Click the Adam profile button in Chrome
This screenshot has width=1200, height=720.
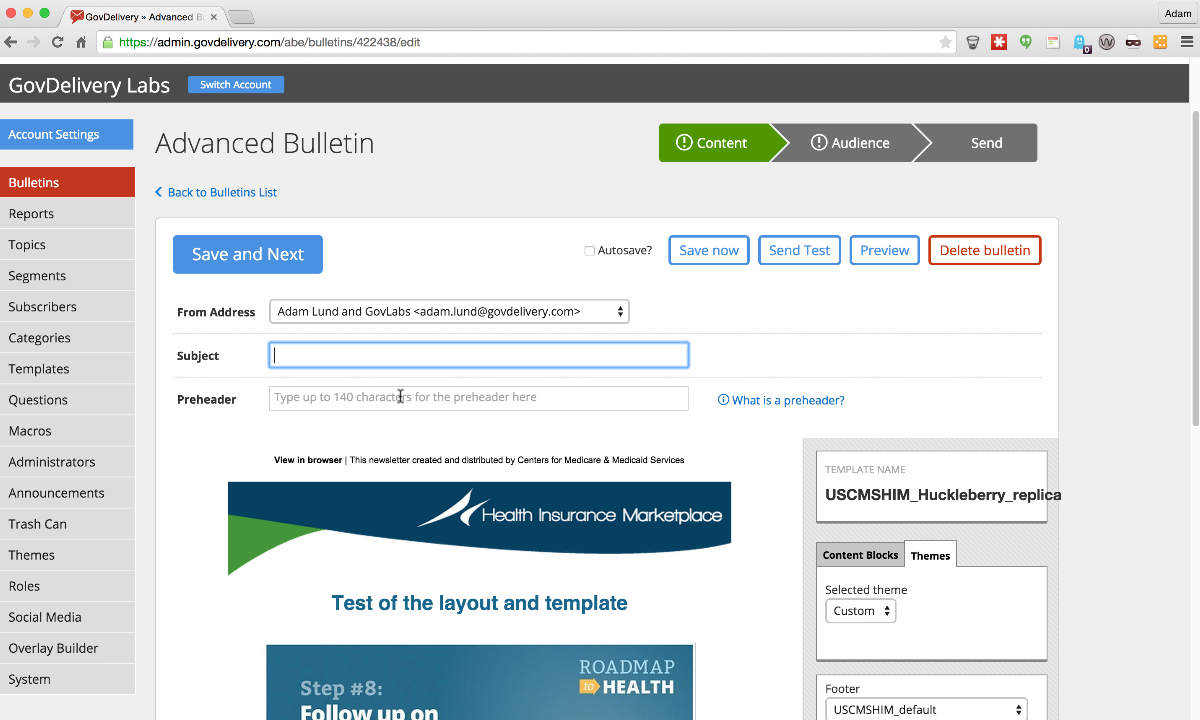(1178, 13)
